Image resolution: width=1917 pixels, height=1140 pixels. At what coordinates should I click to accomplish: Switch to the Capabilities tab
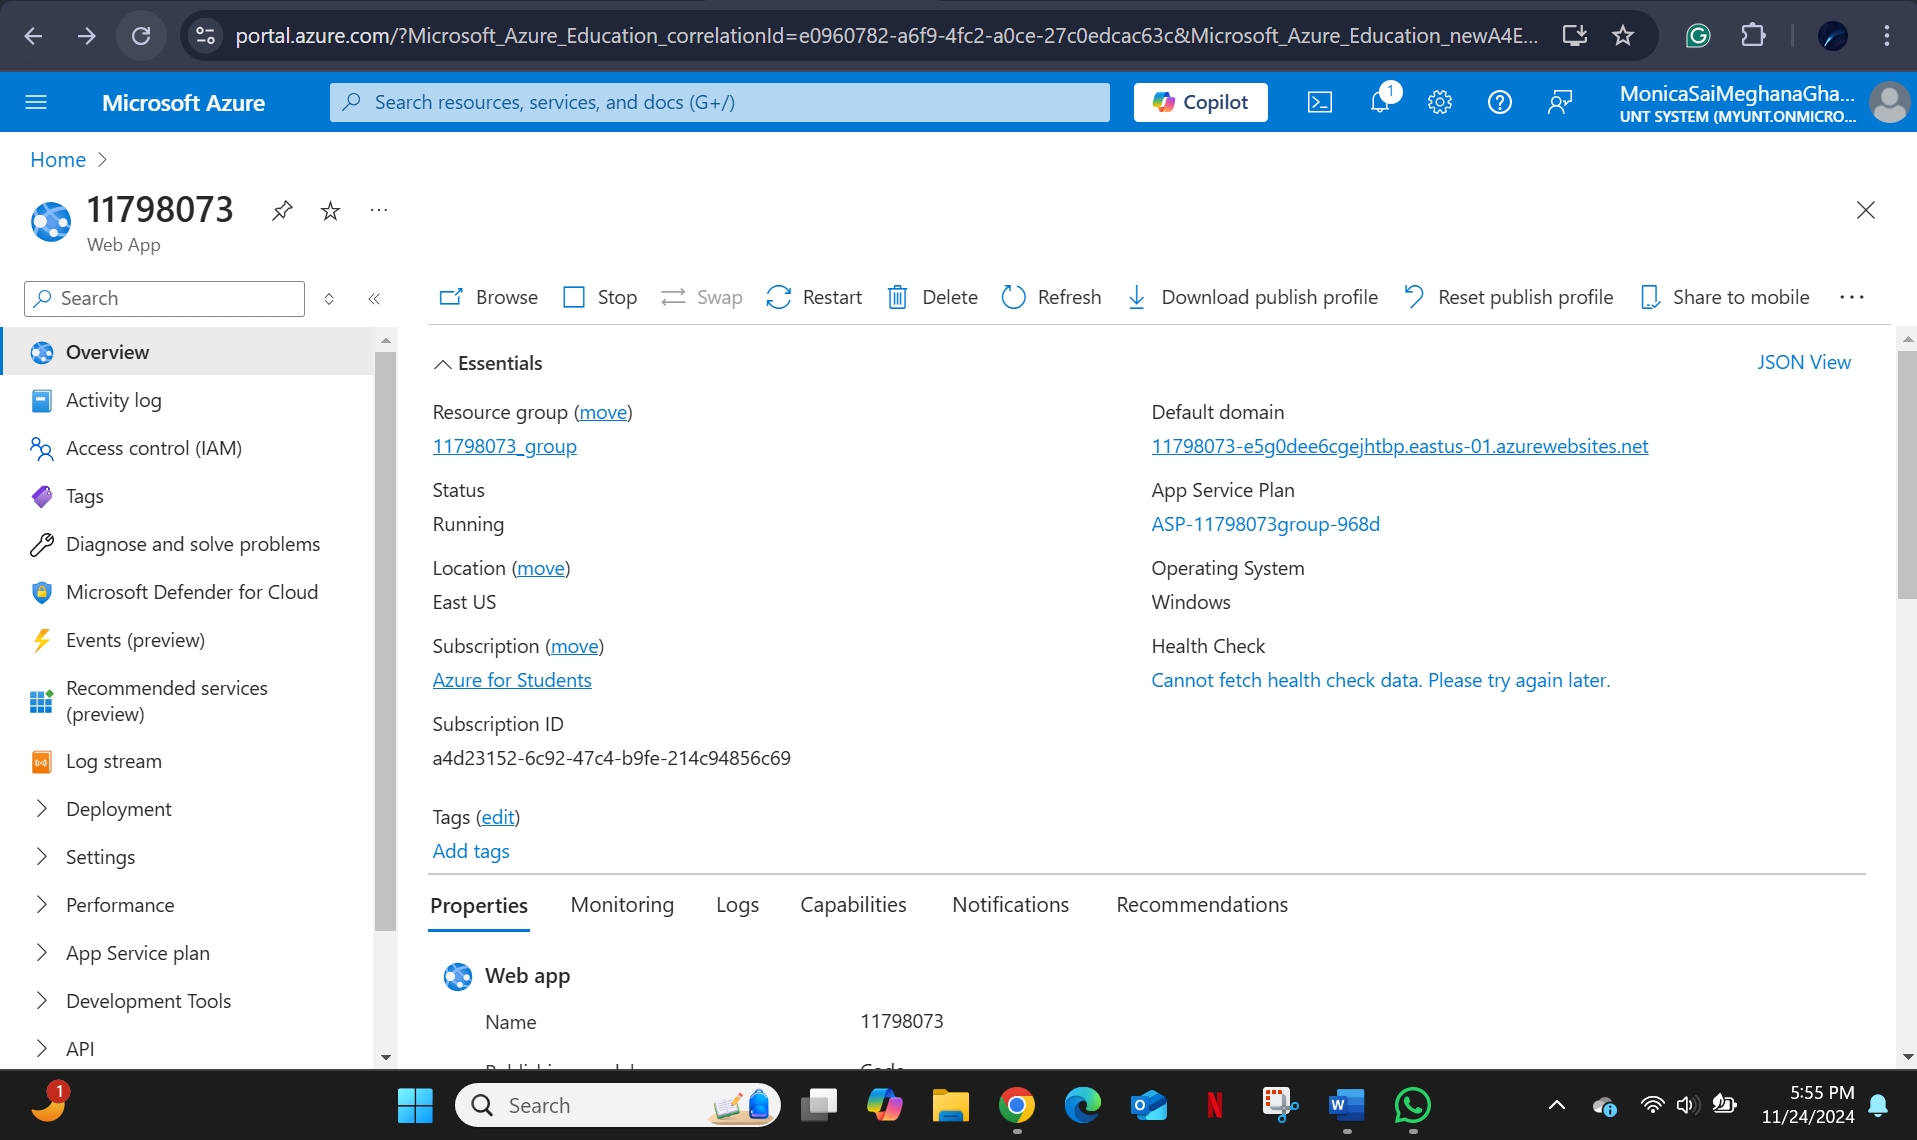coord(853,905)
